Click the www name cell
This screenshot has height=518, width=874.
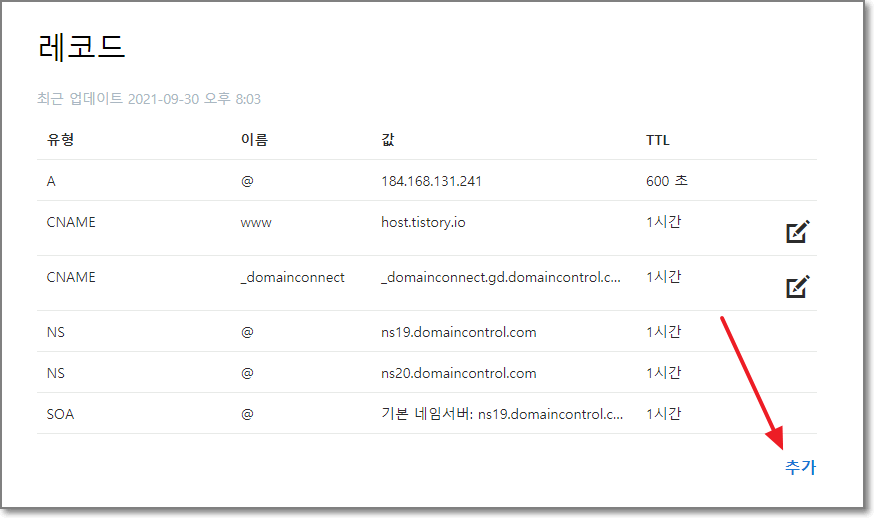click(x=256, y=223)
